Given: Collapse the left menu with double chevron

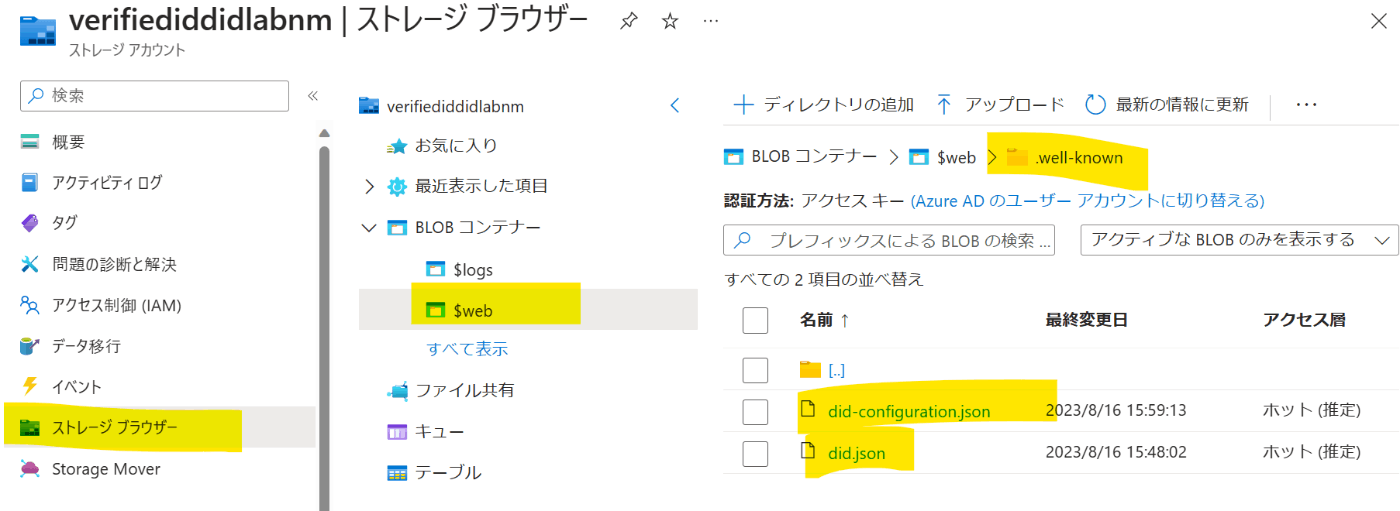Looking at the screenshot, I should (x=312, y=96).
